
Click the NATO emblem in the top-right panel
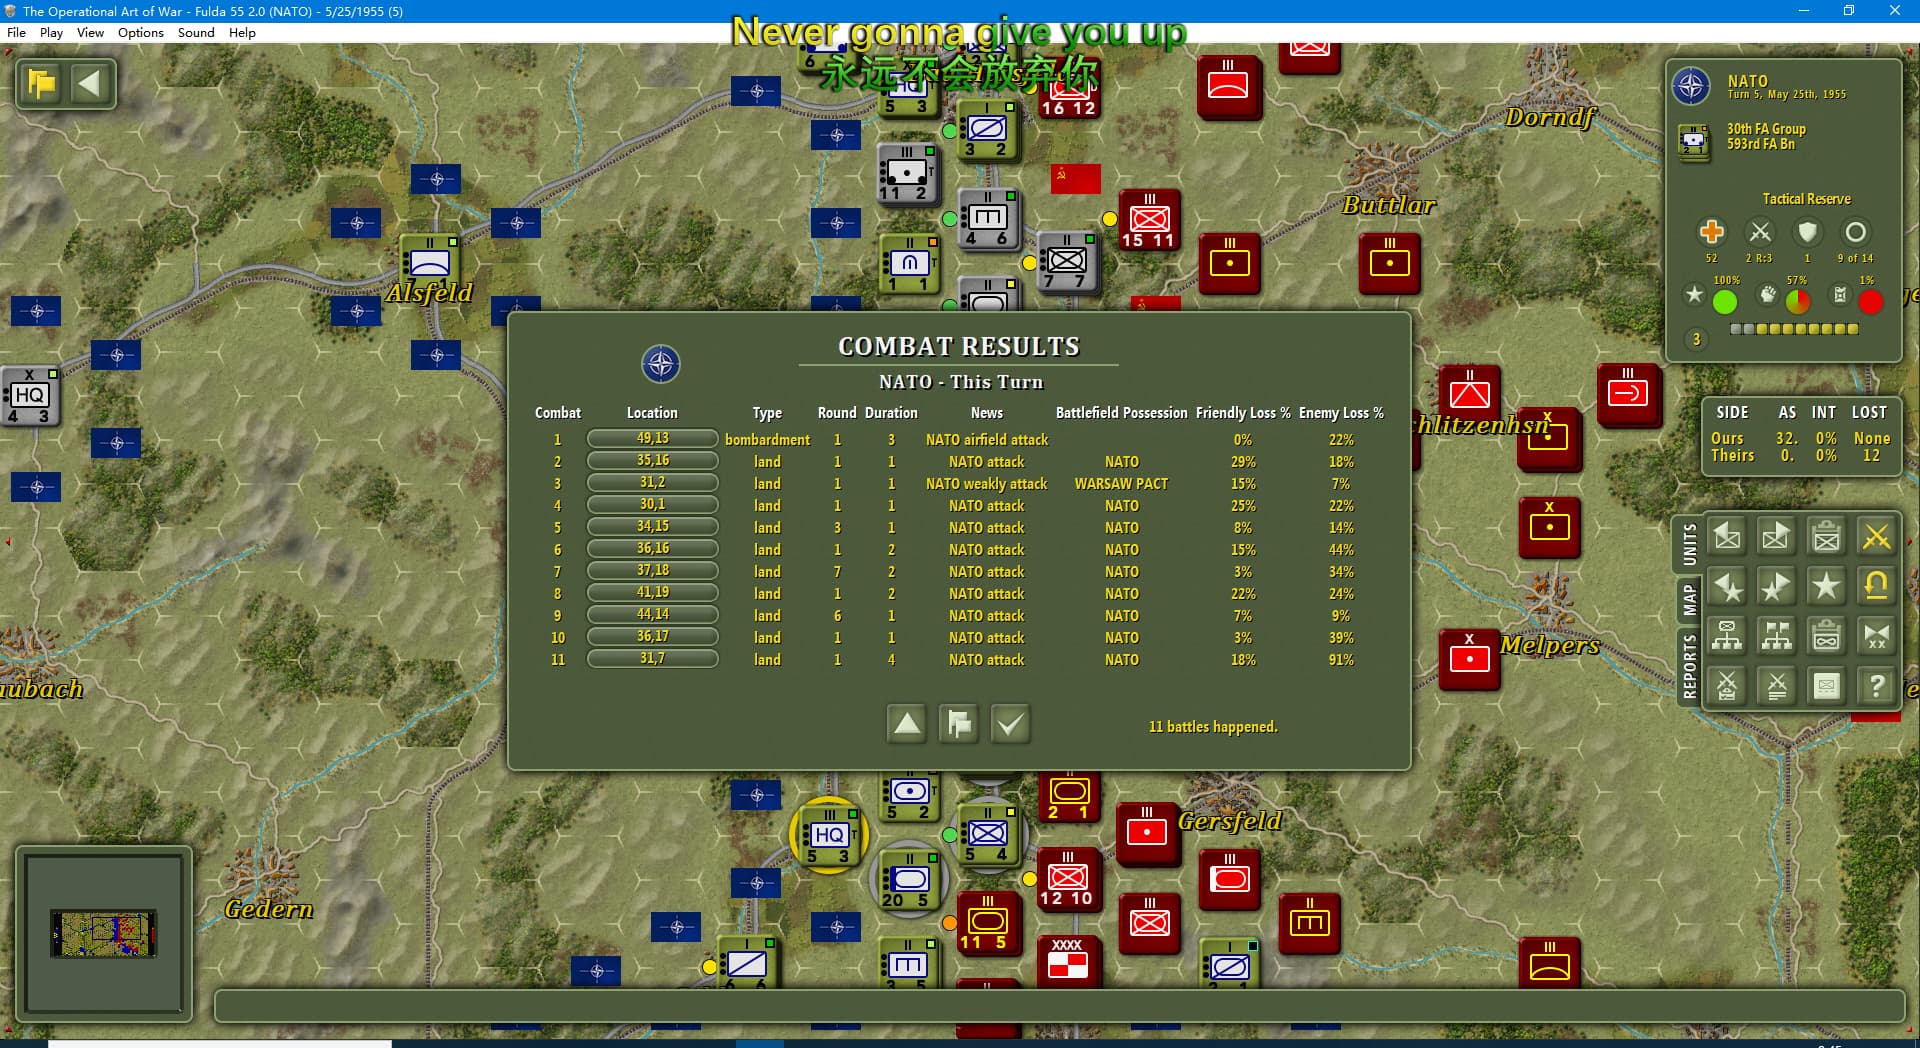pyautogui.click(x=1691, y=86)
